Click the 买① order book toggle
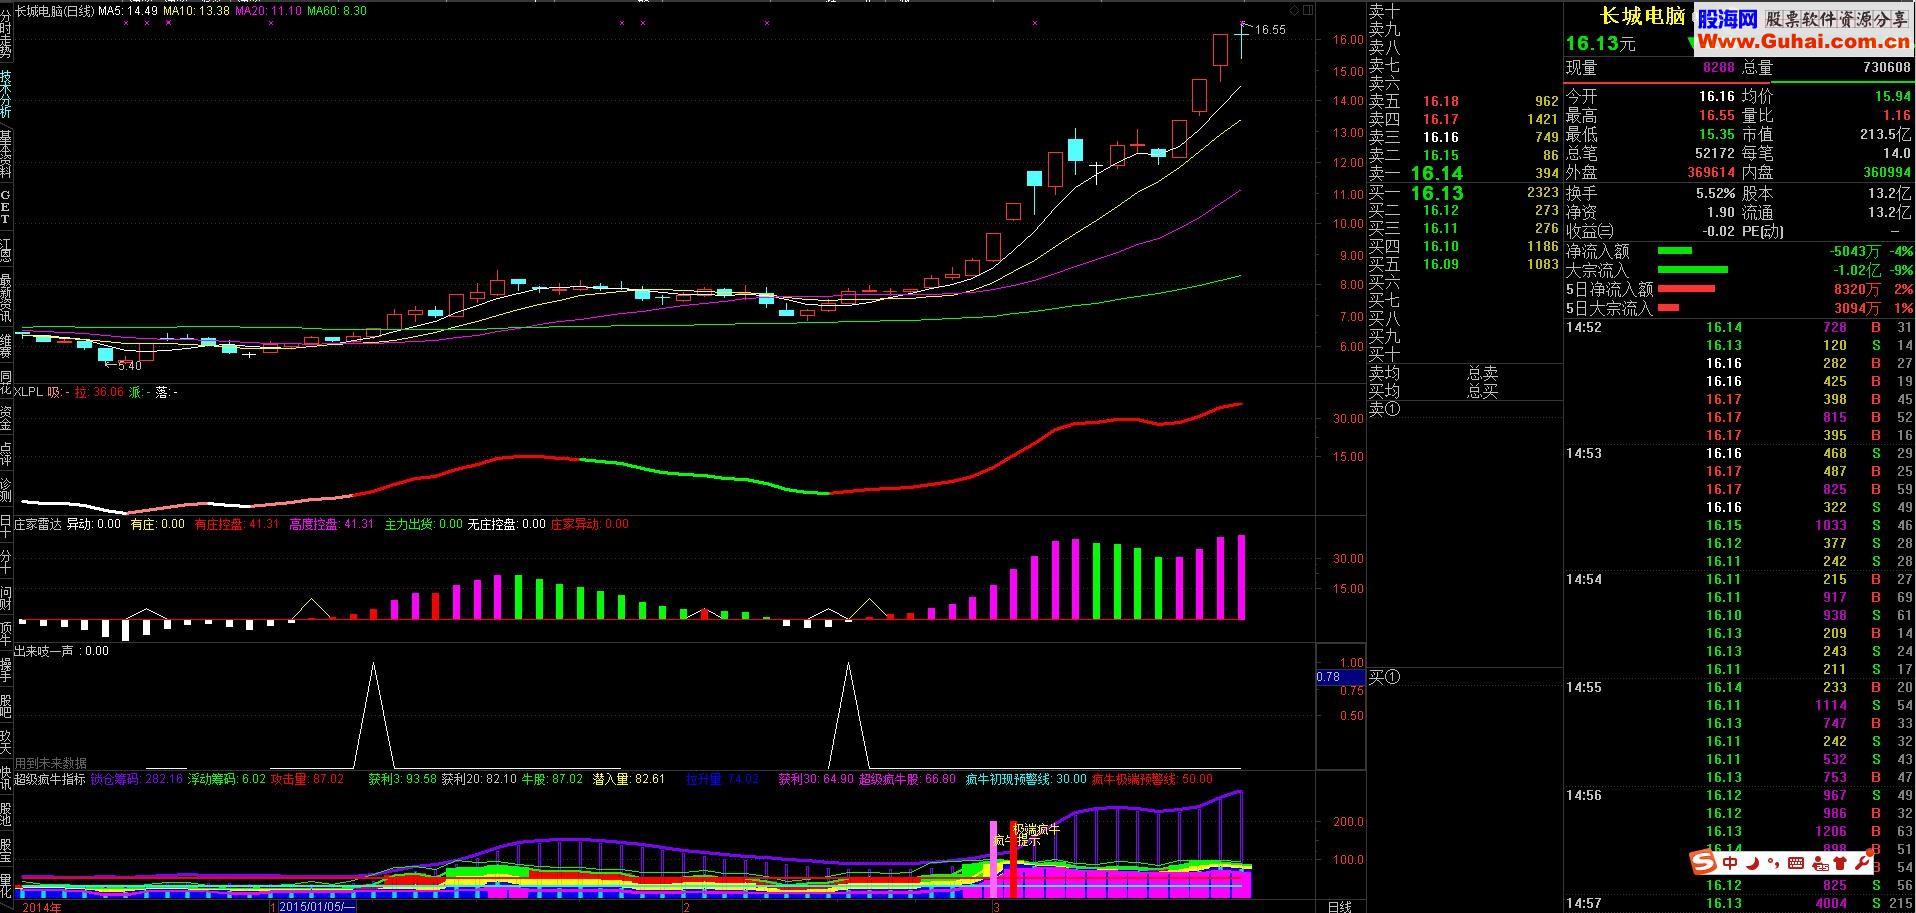 [1384, 677]
